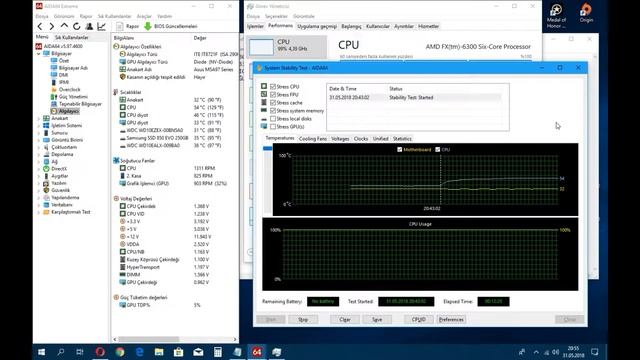Open Origin desktop shortcut
Image resolution: width=640 pixels, height=360 pixels.
[586, 13]
